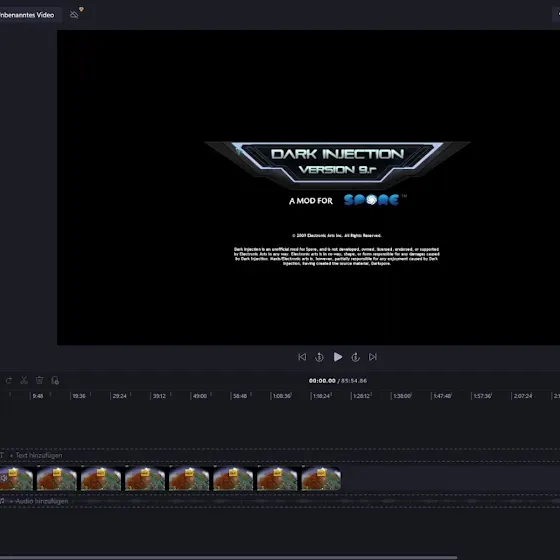560x560 pixels.
Task: Move playhead to 29:24 ruler mark
Action: pos(119,396)
